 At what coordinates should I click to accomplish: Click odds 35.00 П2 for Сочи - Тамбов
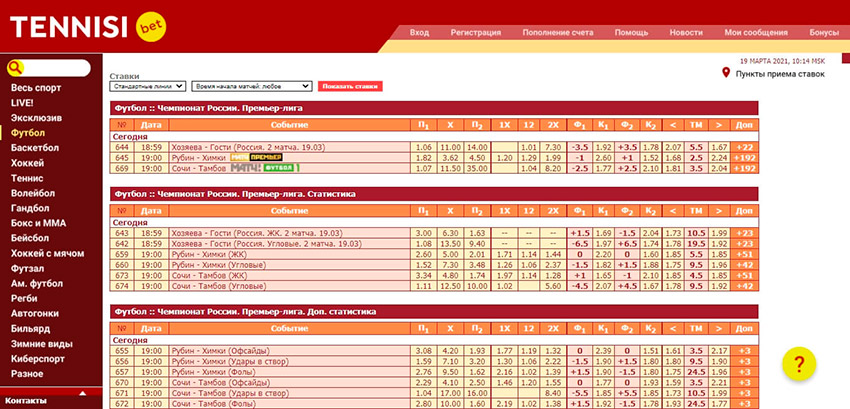(x=476, y=168)
